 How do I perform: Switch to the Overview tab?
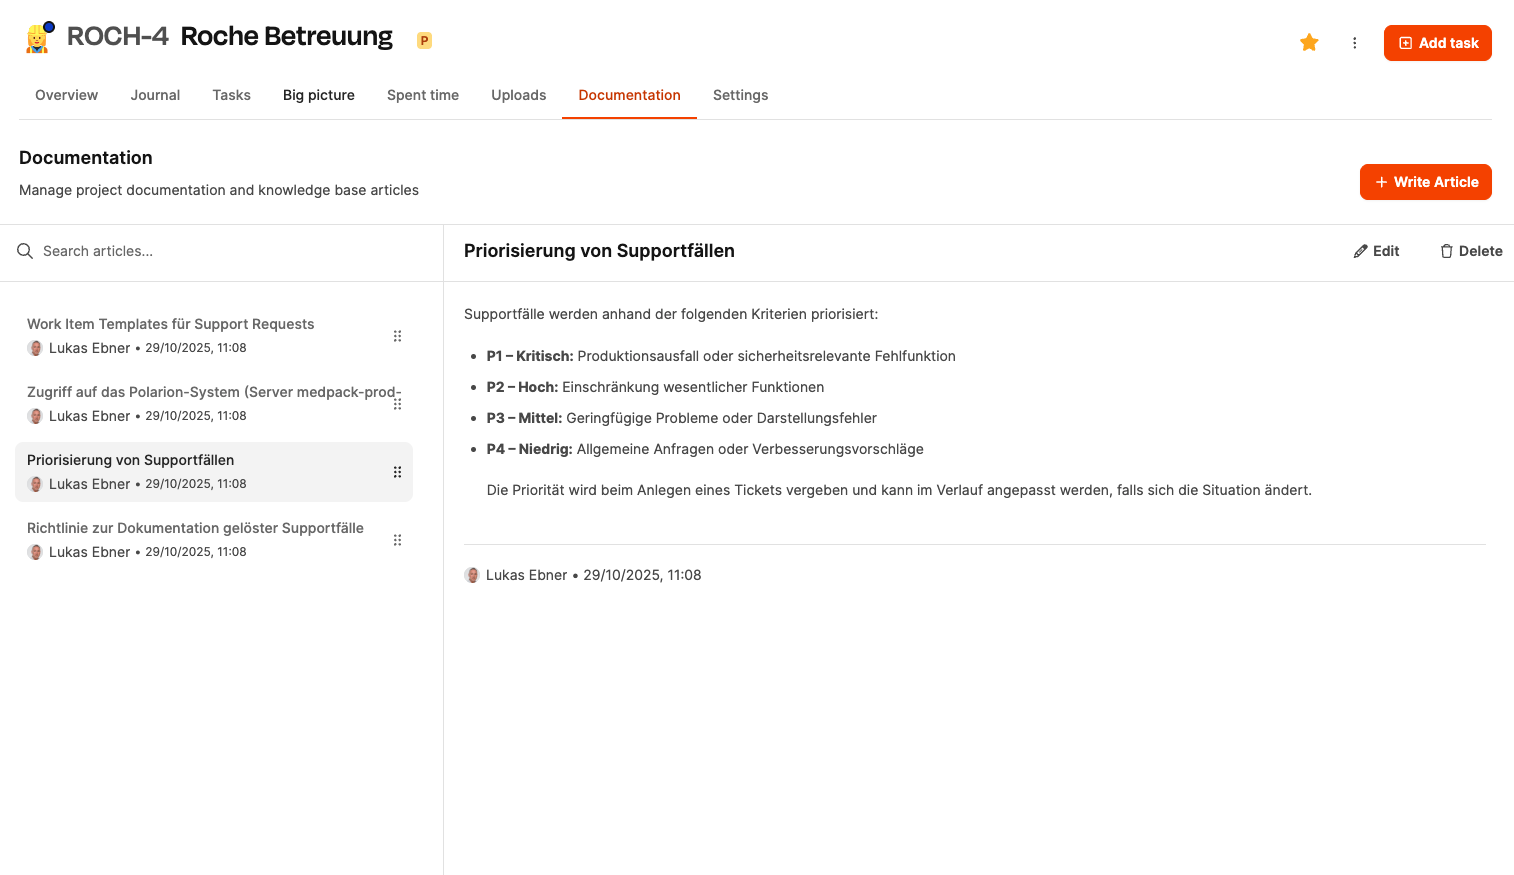[66, 95]
